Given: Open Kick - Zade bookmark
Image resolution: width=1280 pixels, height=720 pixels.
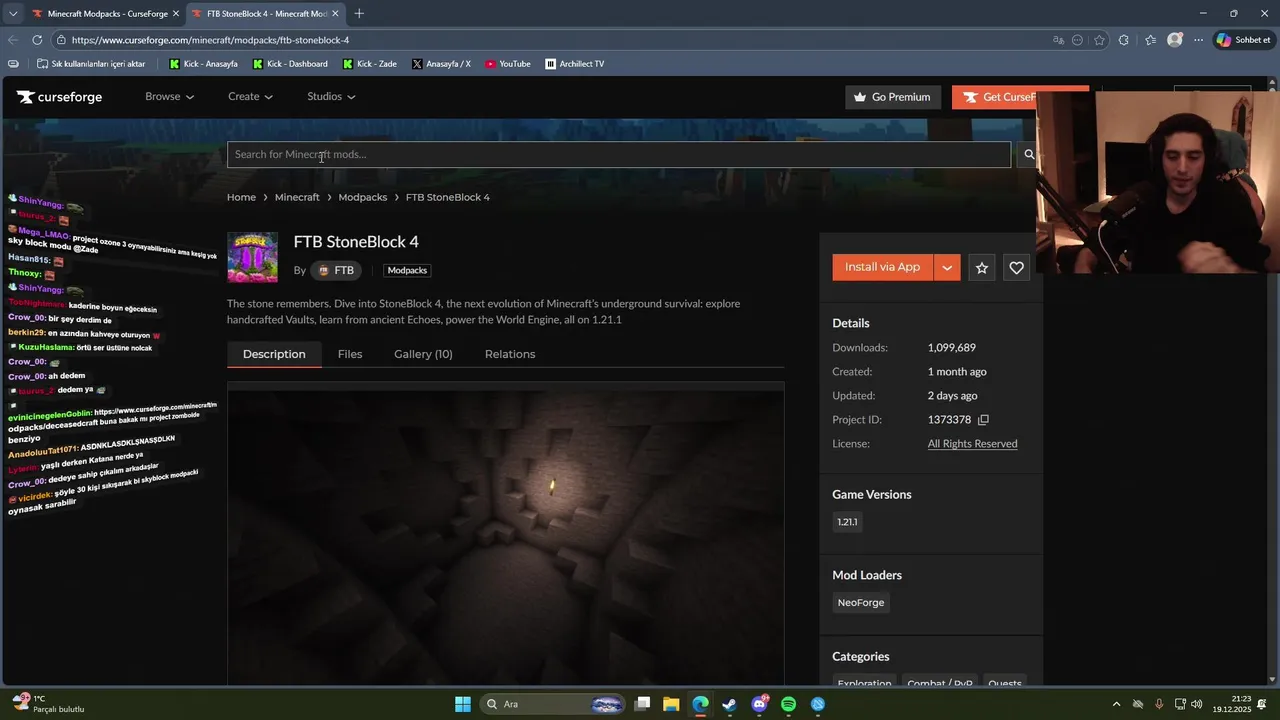Looking at the screenshot, I should click(369, 64).
